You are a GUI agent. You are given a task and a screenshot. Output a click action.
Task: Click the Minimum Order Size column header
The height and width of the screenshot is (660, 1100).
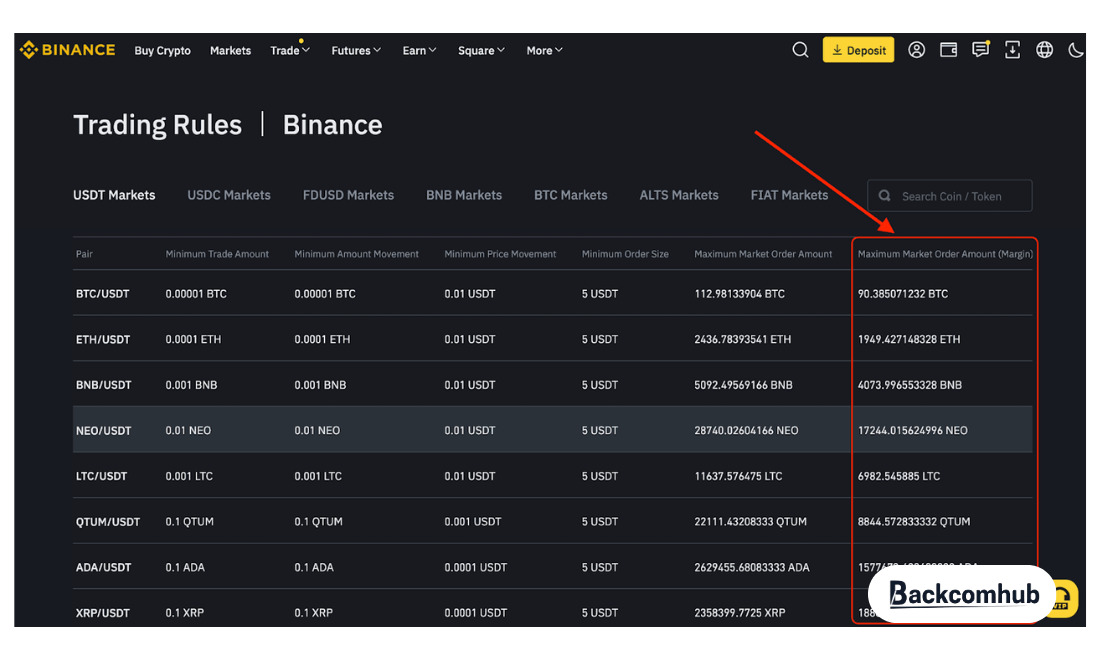coord(625,254)
